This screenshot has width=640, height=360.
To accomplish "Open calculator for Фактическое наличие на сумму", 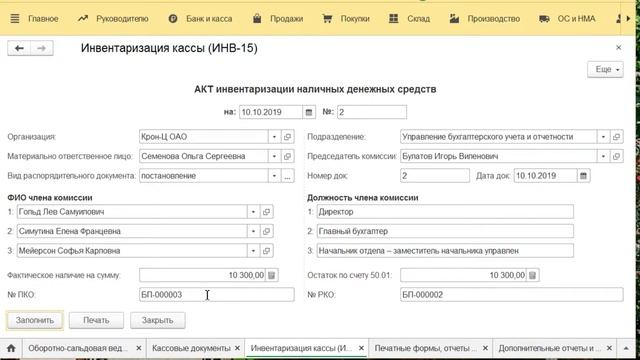I will click(x=272, y=275).
